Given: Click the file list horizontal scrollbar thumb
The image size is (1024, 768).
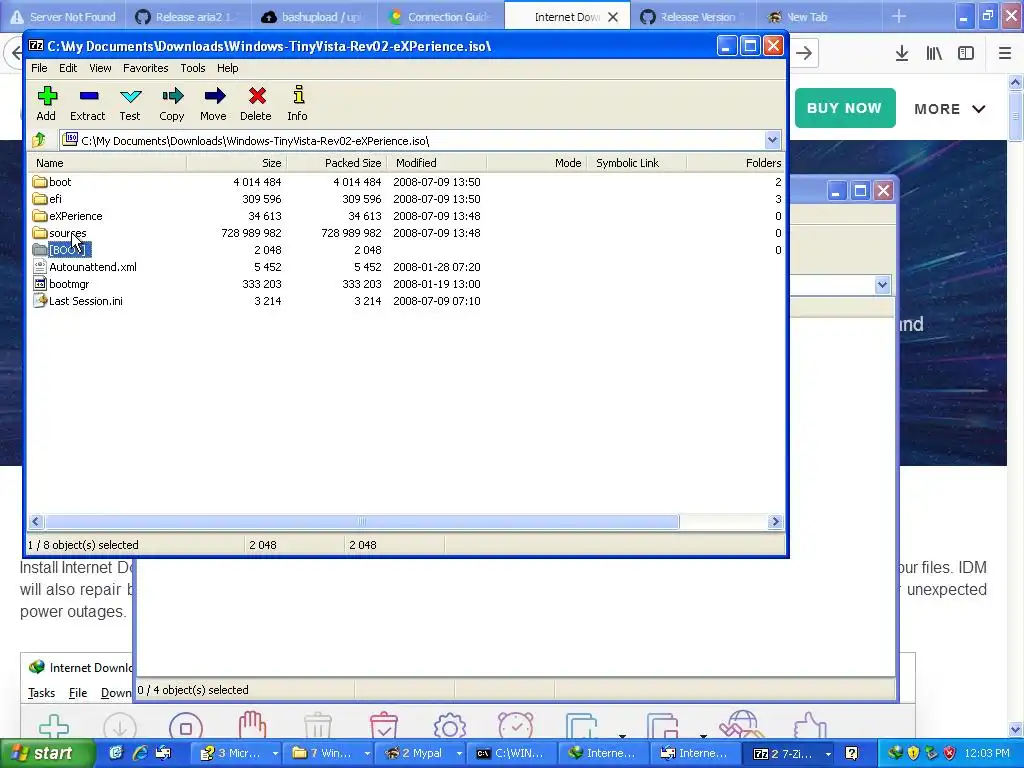Looking at the screenshot, I should 362,521.
